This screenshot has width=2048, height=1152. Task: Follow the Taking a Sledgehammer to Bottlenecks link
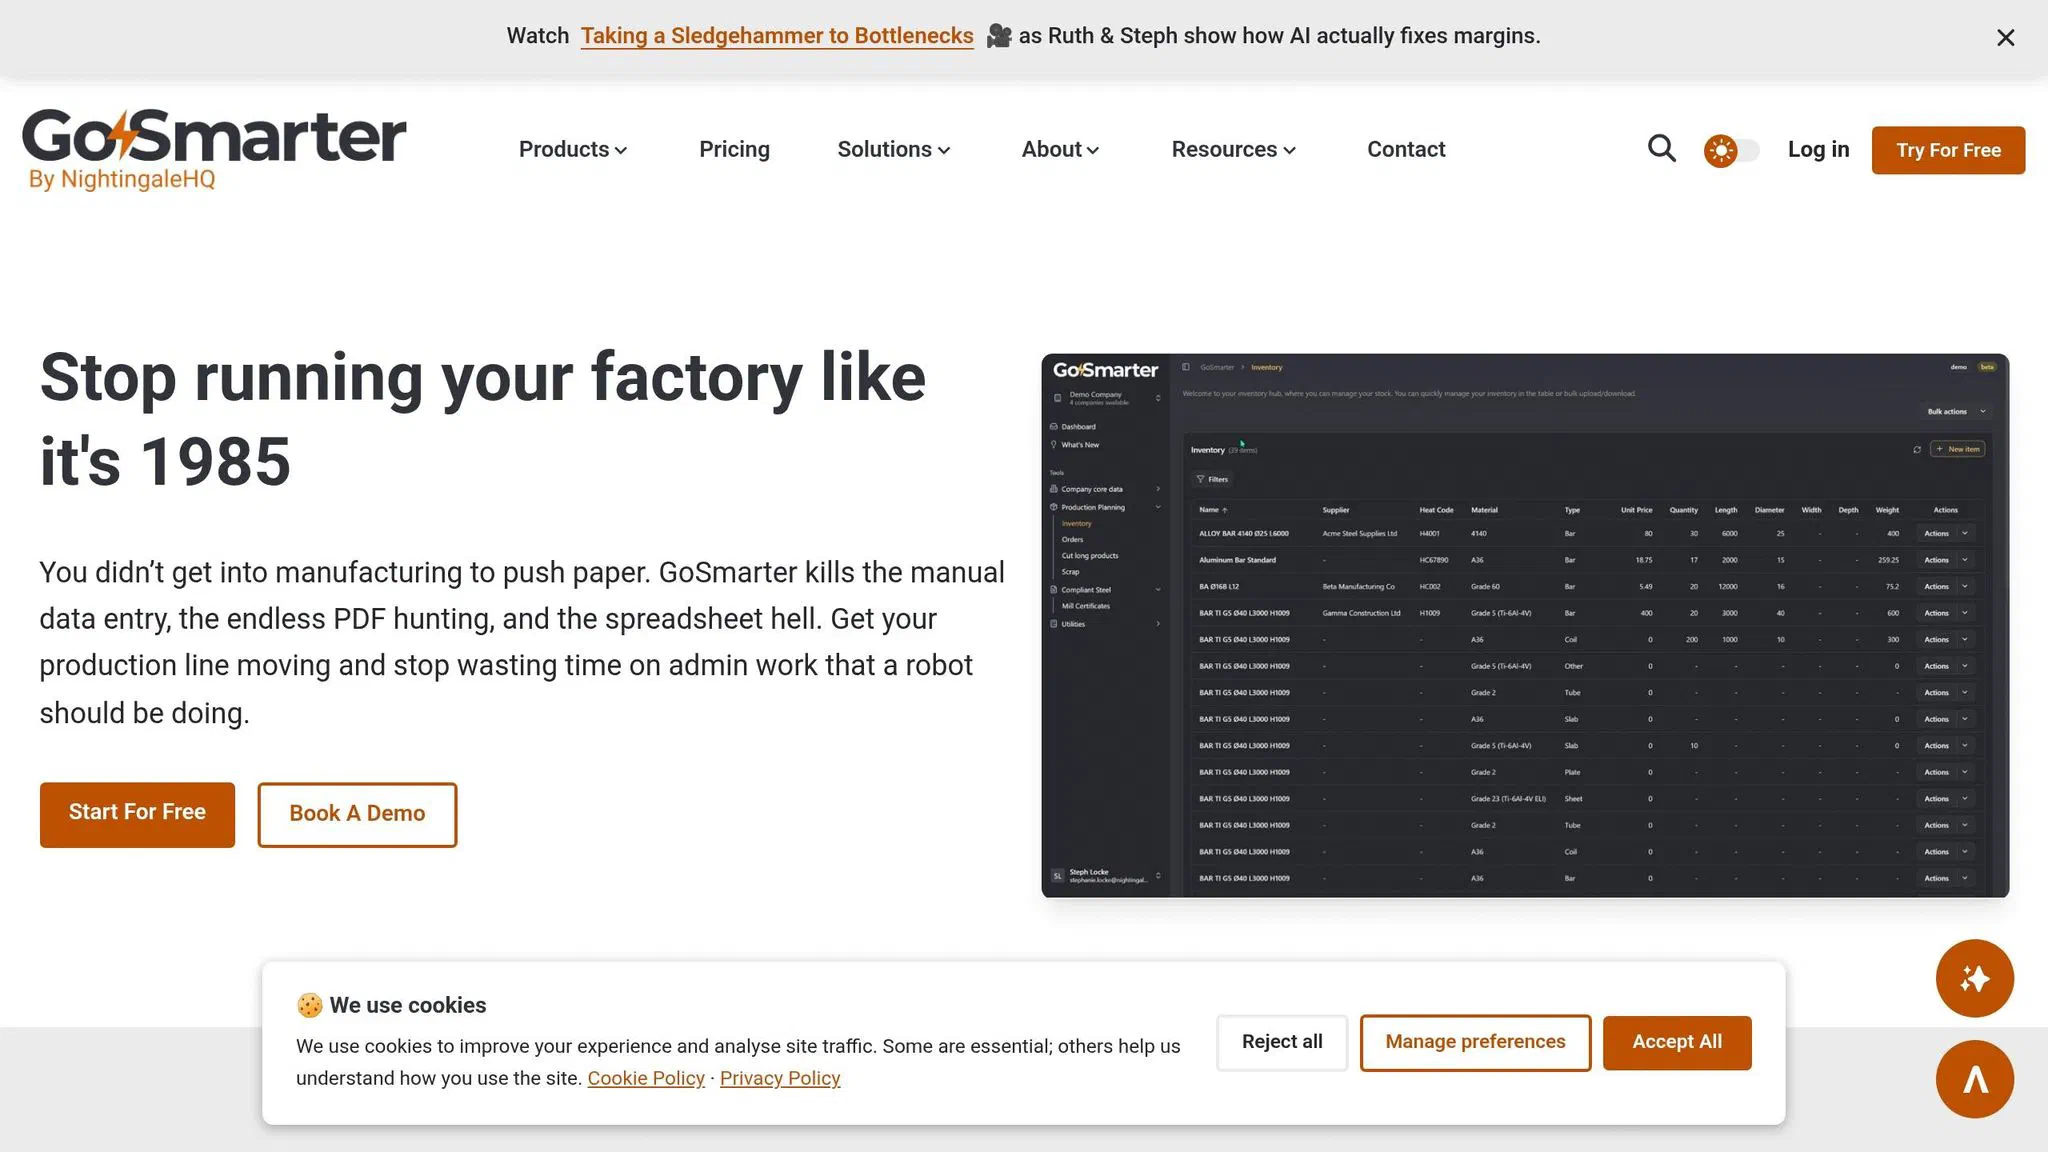(x=777, y=35)
